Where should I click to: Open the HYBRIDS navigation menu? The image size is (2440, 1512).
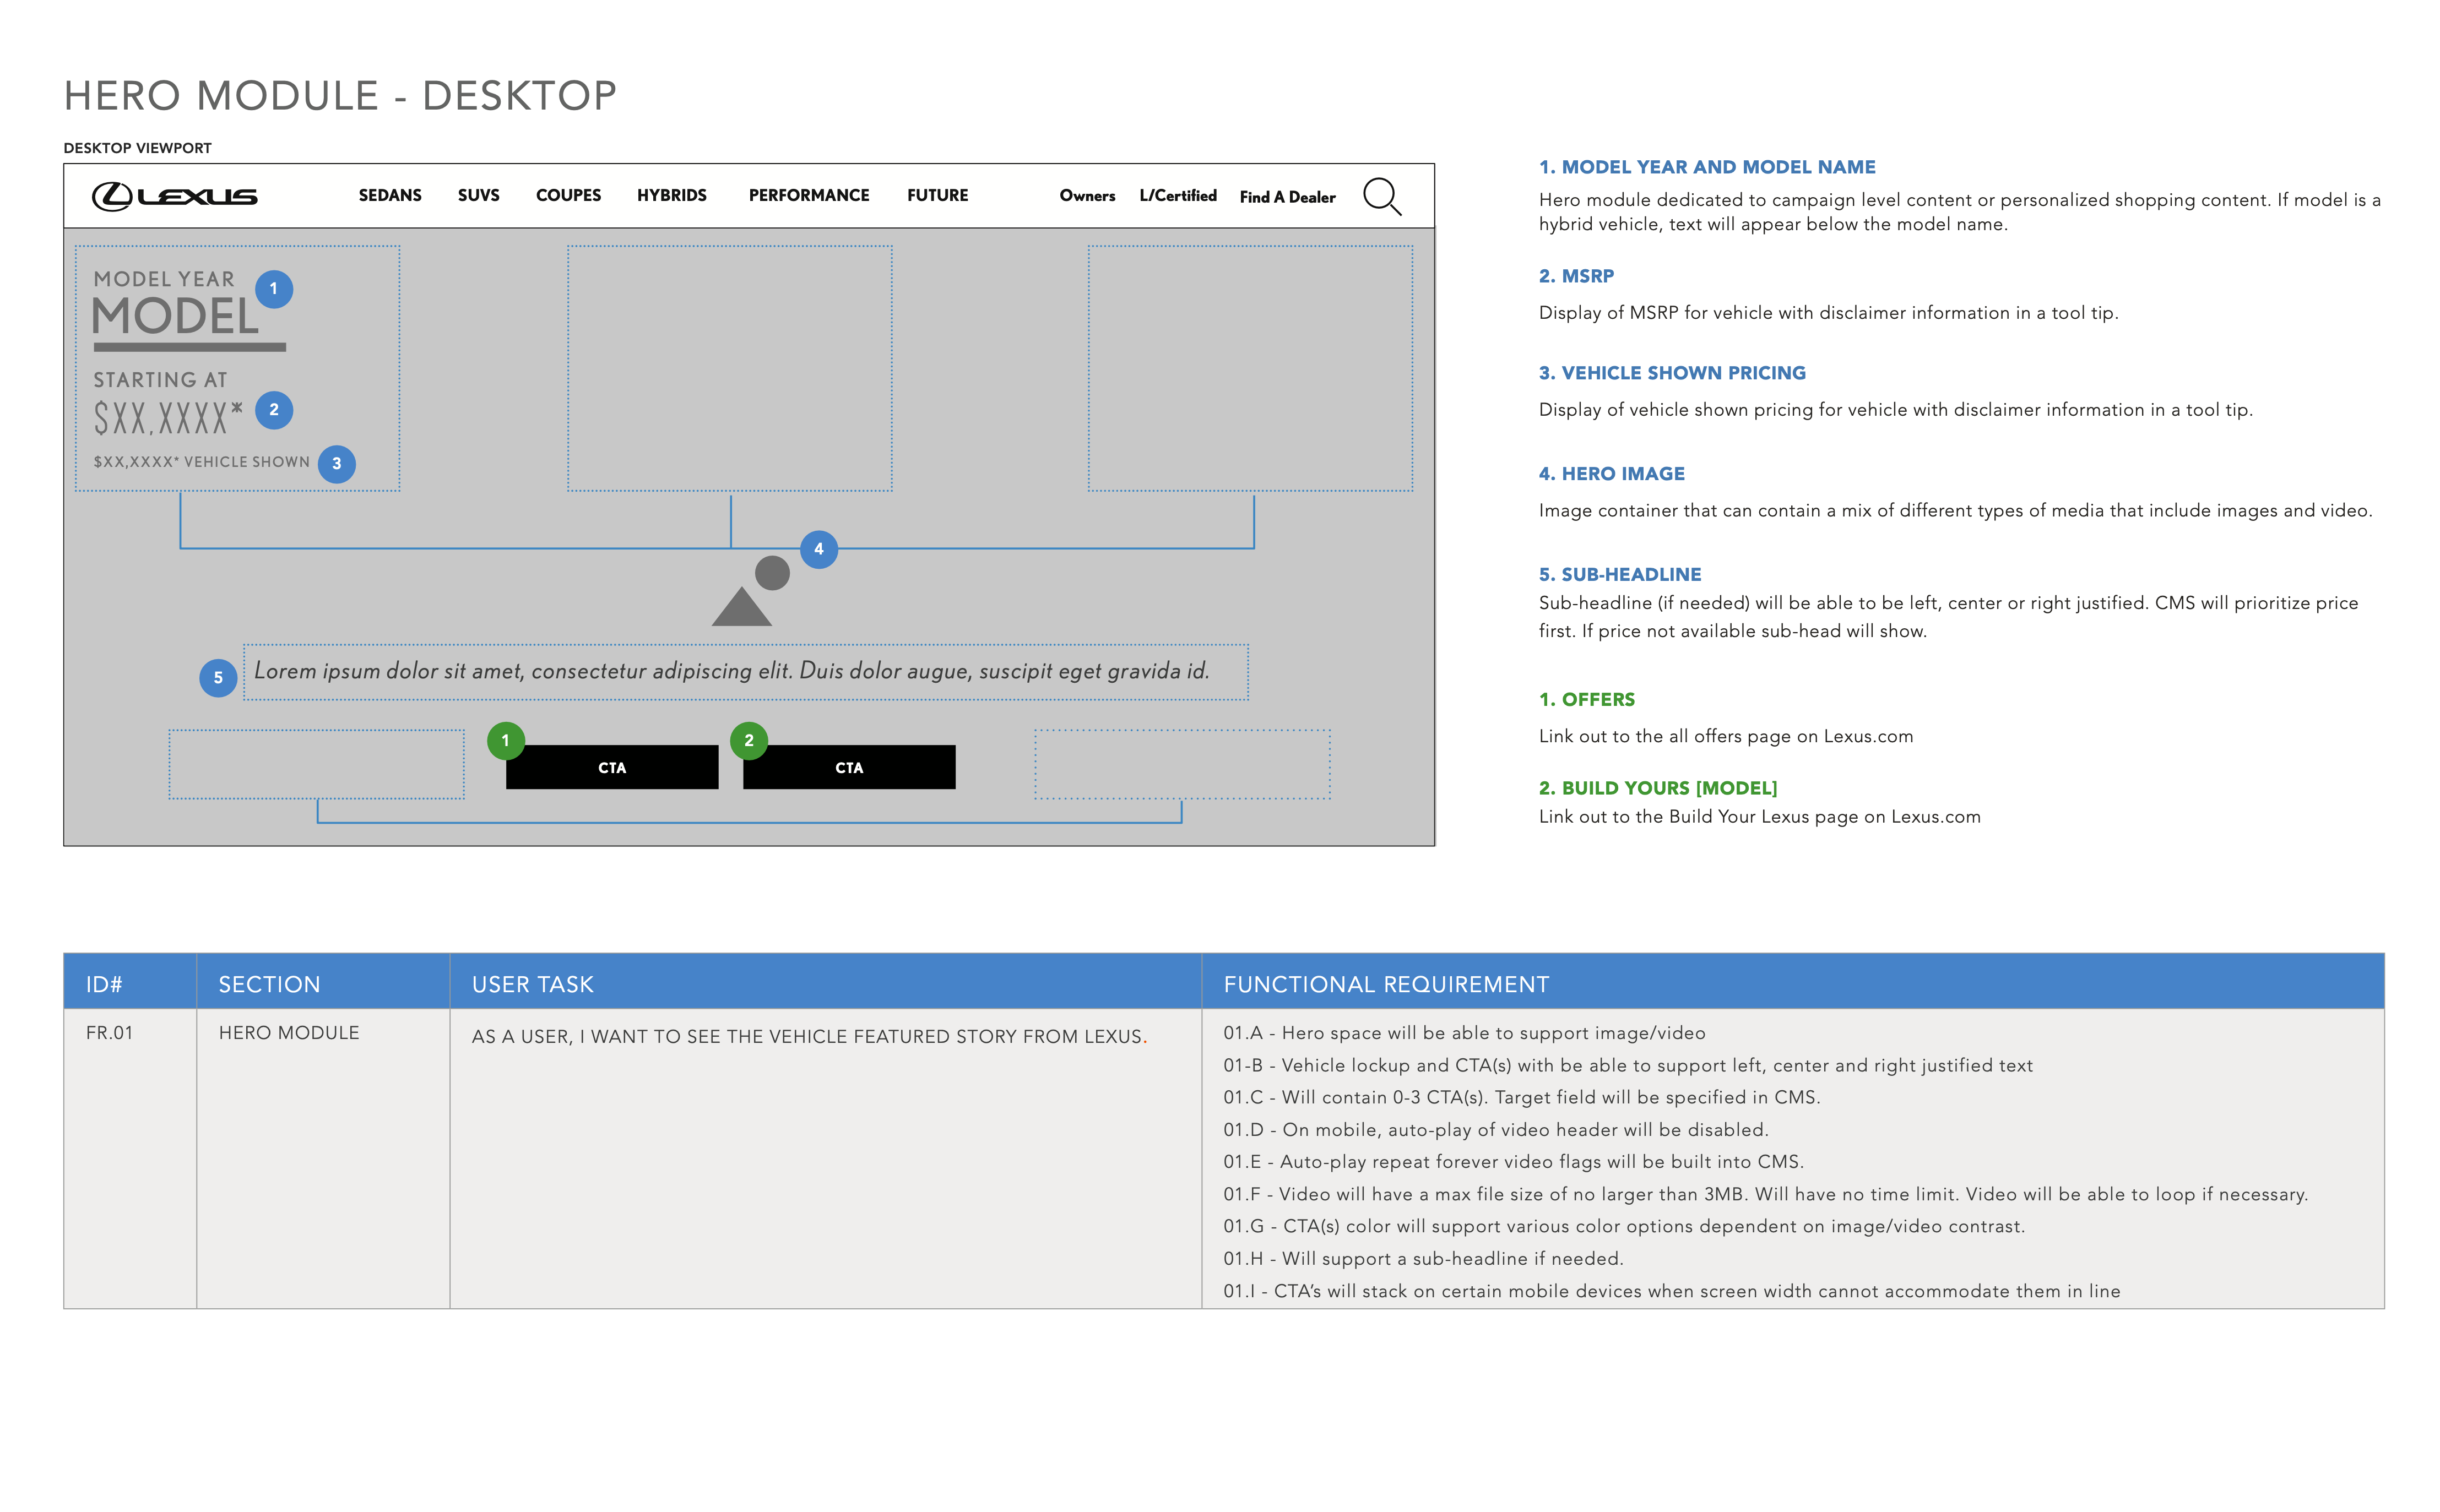671,196
